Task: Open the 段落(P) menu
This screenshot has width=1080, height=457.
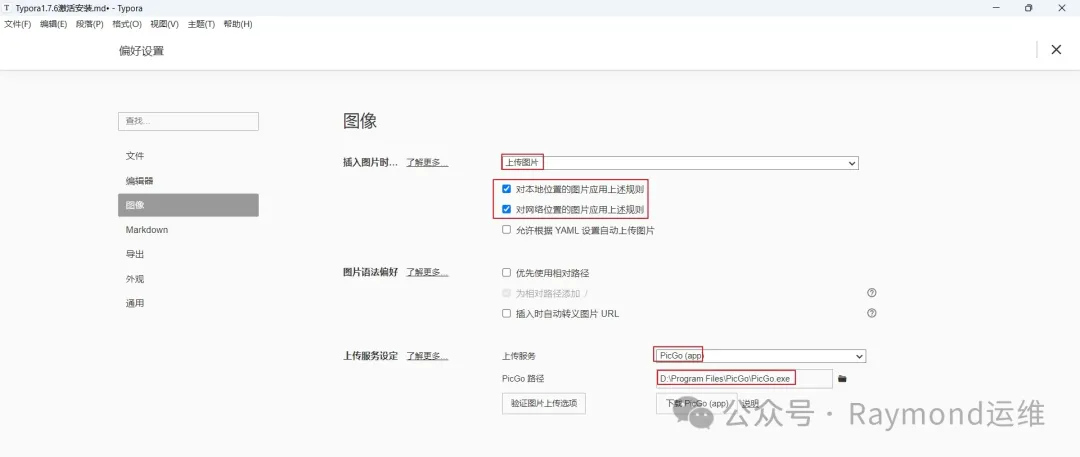Action: 90,24
